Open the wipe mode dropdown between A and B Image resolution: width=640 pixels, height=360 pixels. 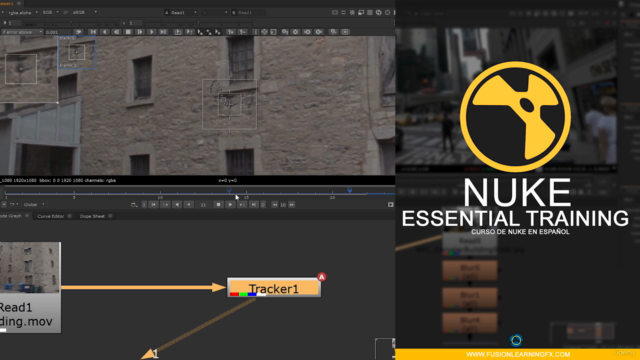tap(215, 13)
